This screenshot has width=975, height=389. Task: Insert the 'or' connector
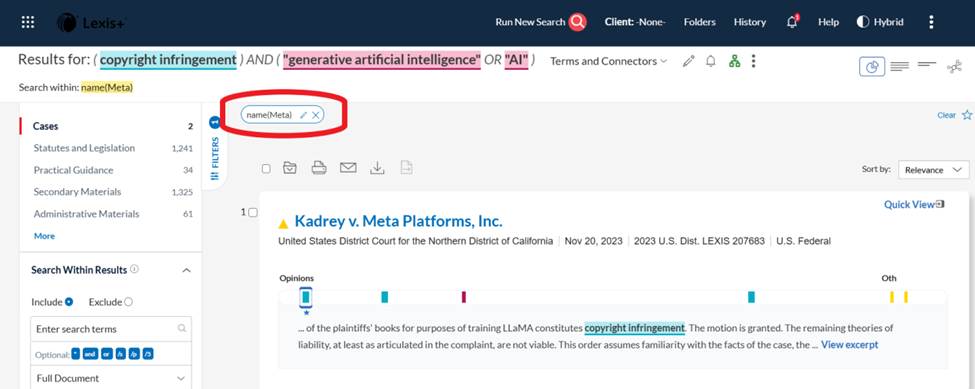click(x=107, y=354)
